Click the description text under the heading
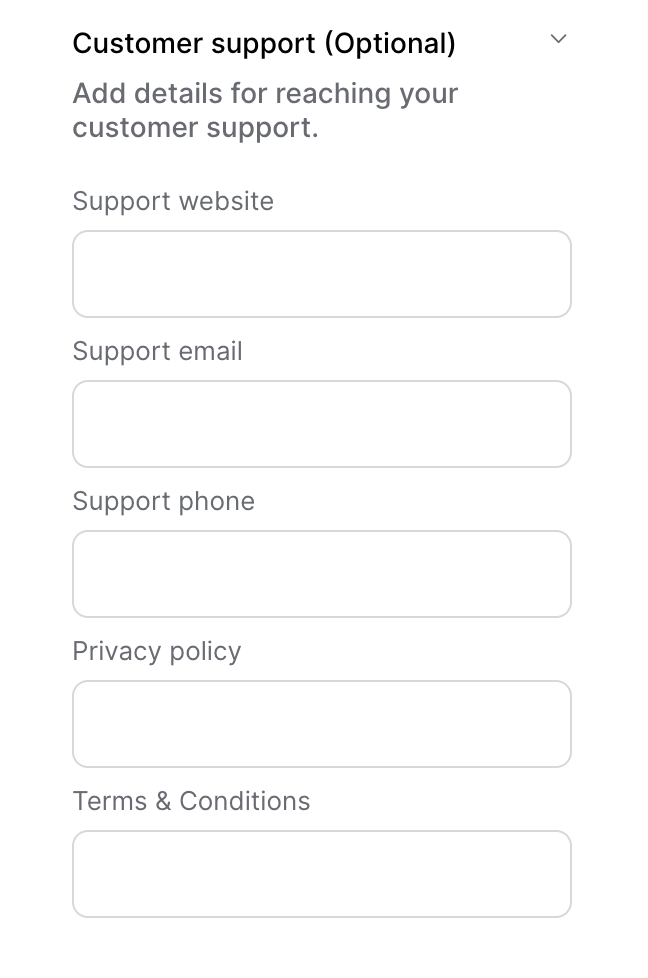The width and height of the screenshot is (648, 978). (x=265, y=110)
